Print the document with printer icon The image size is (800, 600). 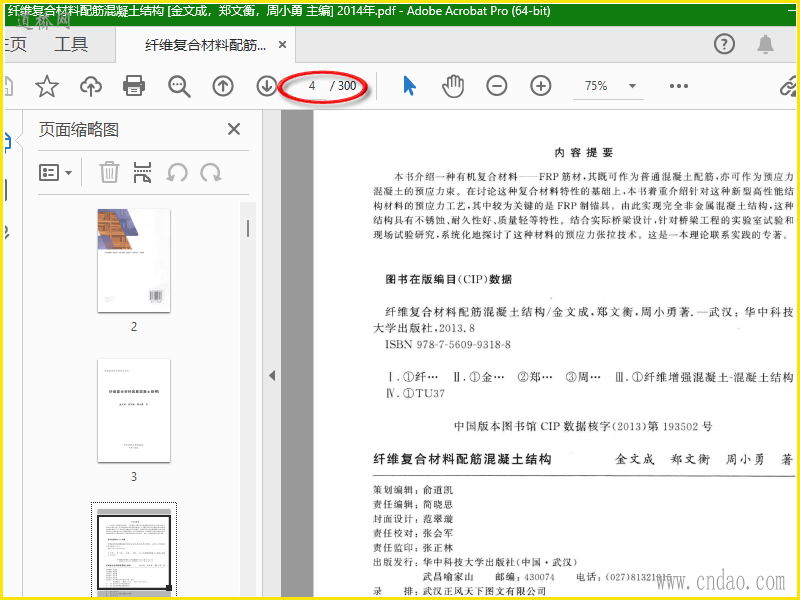(x=134, y=86)
